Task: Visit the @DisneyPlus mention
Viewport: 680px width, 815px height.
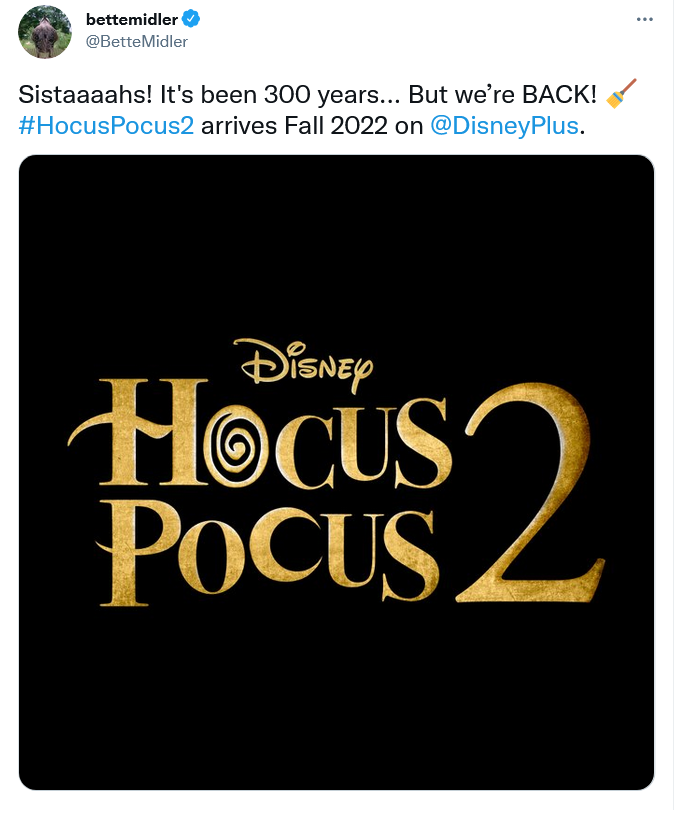Action: point(504,127)
